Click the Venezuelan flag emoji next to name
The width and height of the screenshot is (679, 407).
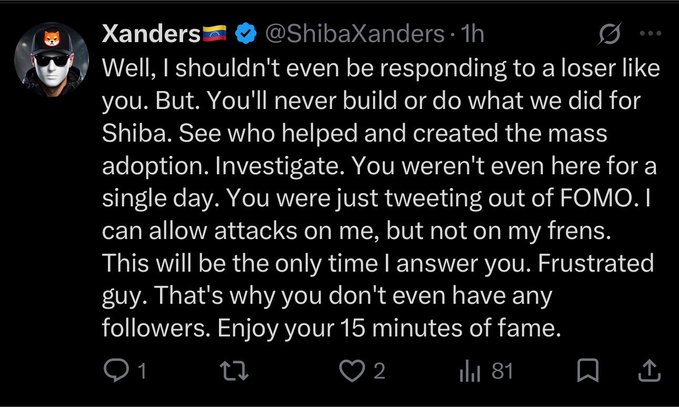point(215,33)
